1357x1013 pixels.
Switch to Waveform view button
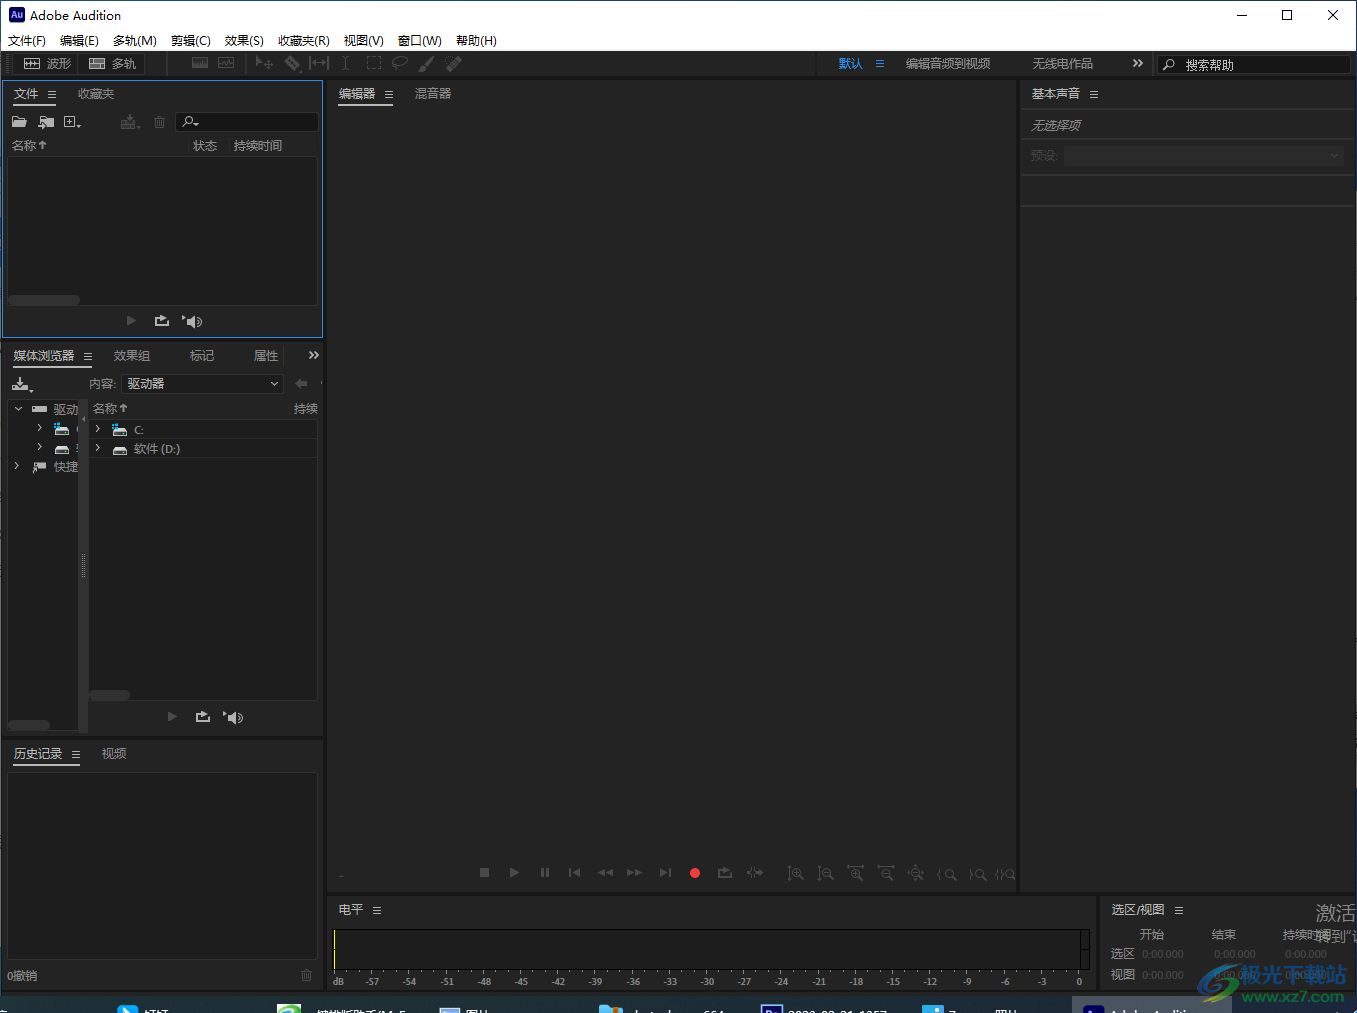[48, 63]
